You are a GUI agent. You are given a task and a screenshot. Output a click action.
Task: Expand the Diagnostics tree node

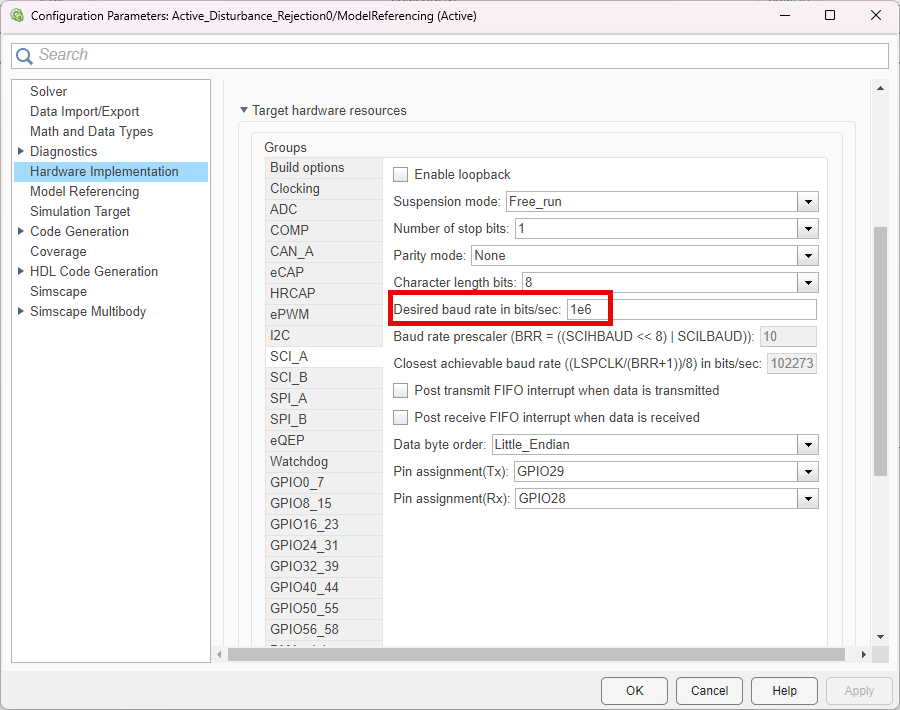tap(21, 152)
